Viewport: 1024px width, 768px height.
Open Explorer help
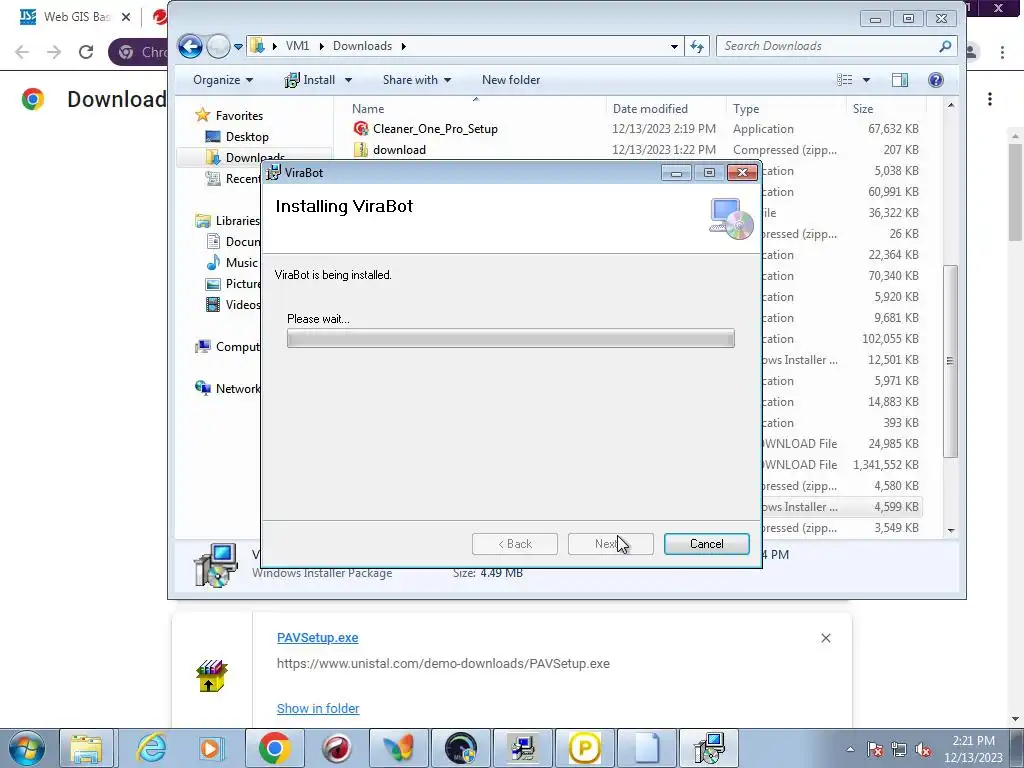[x=936, y=80]
